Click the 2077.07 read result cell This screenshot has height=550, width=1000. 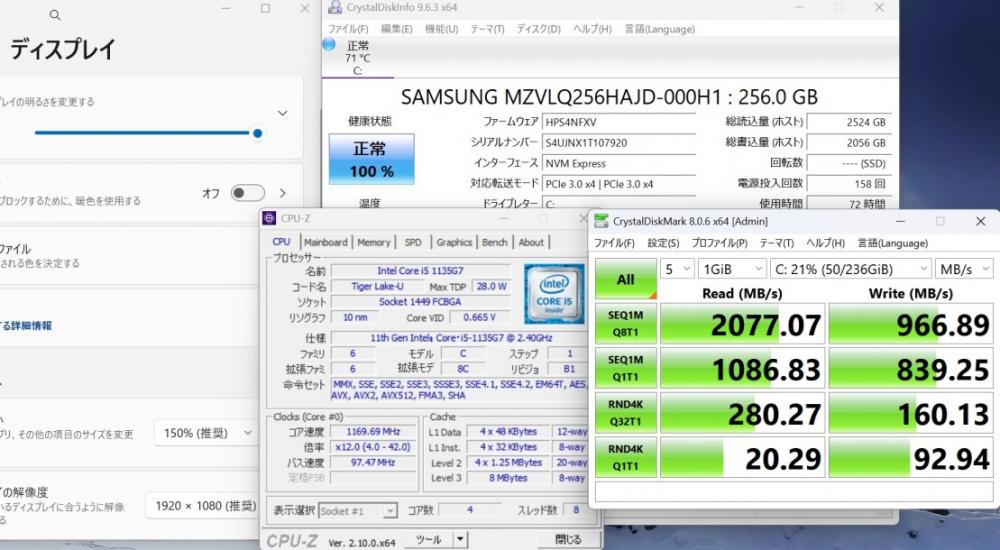point(742,324)
